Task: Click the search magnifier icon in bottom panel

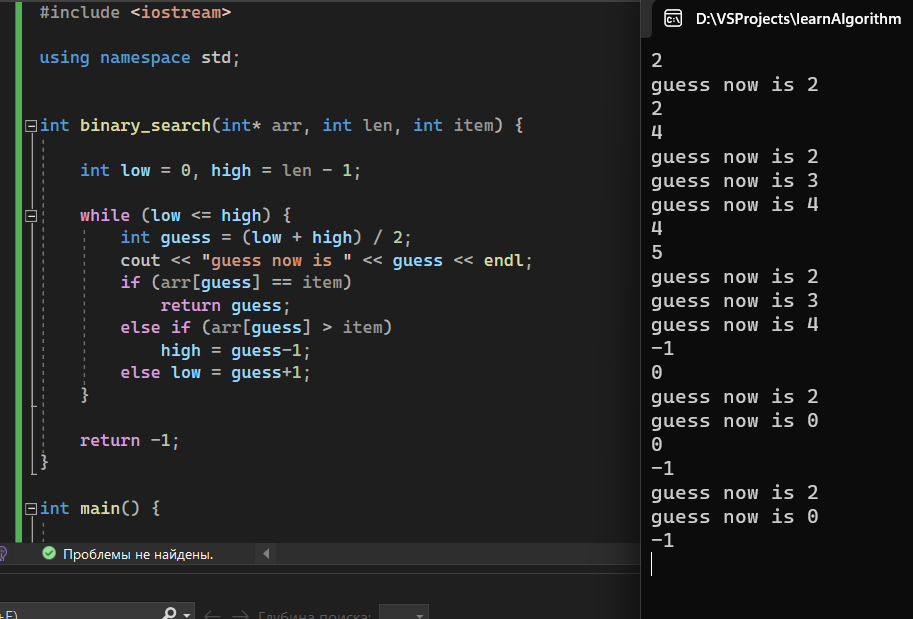Action: click(x=169, y=613)
